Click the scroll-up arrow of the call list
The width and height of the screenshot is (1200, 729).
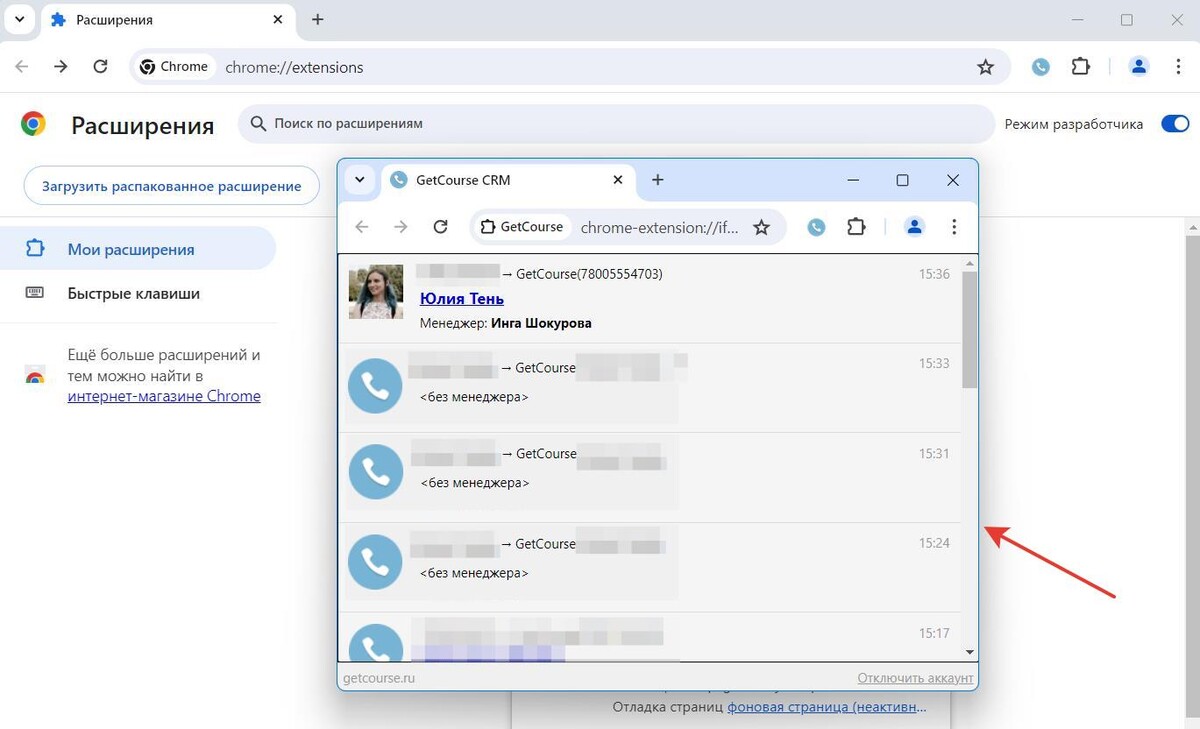pos(969,263)
